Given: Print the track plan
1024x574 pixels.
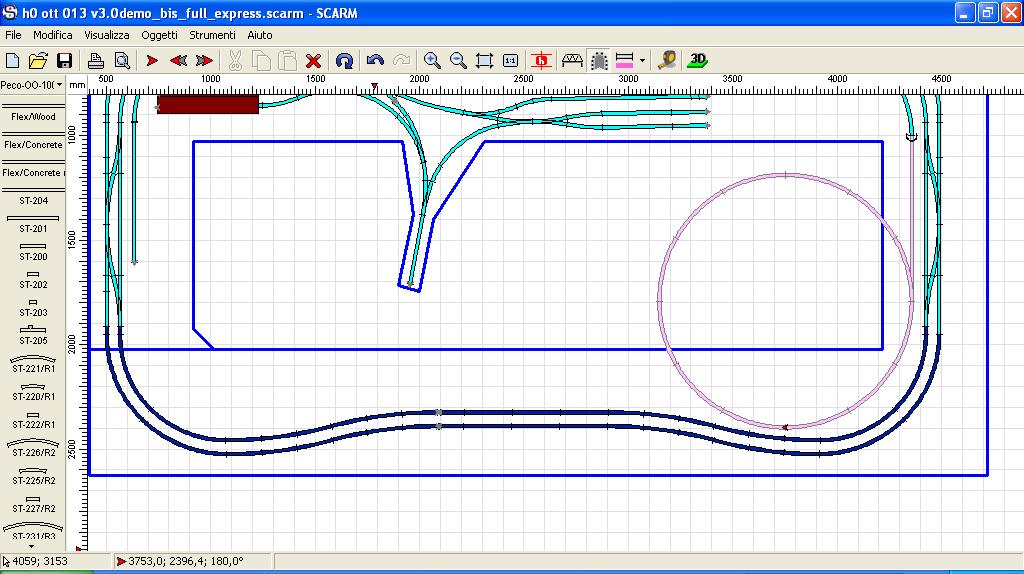Looking at the screenshot, I should pyautogui.click(x=96, y=61).
